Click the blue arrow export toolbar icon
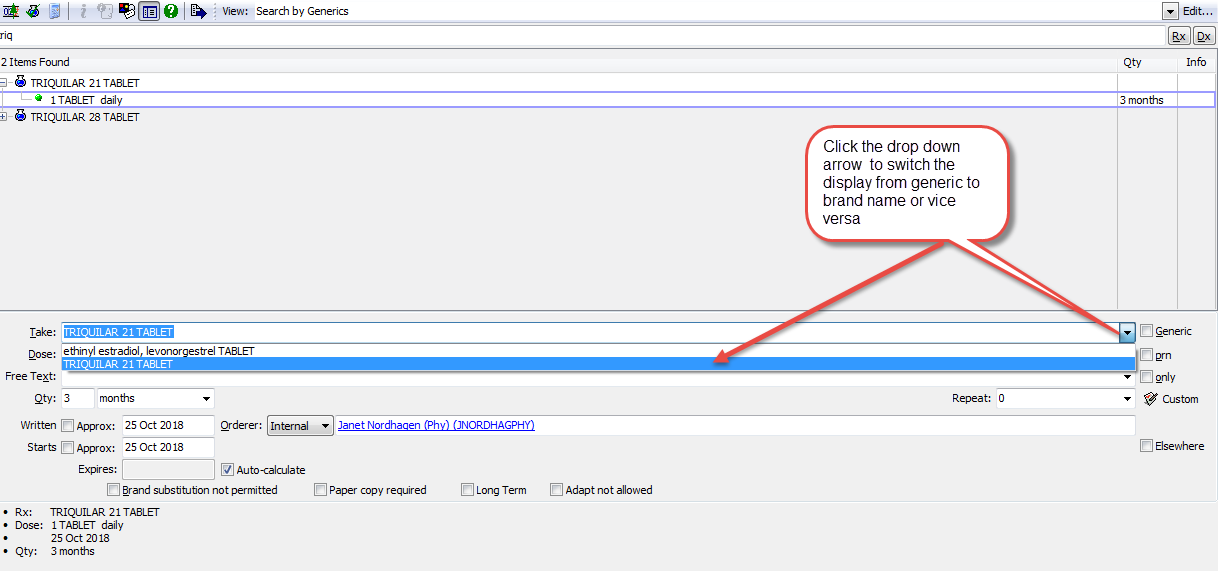 point(199,11)
